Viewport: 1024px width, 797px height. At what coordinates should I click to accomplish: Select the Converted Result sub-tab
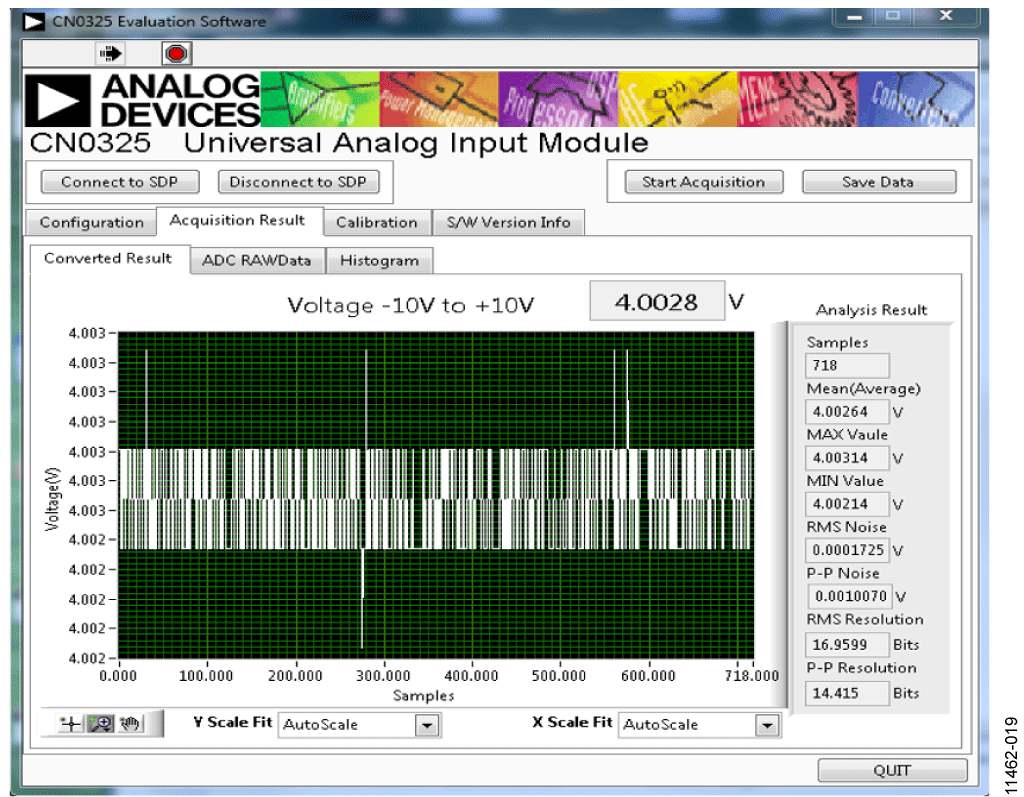coord(108,259)
